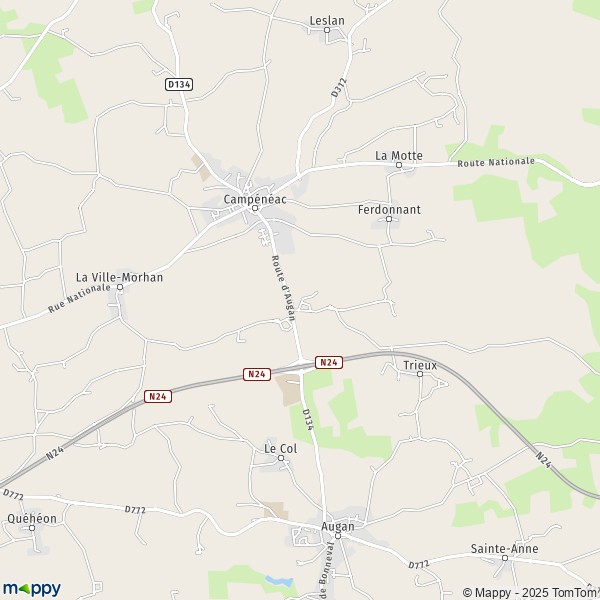Click the N24 shield near Trieux
Viewport: 600px width, 600px height.
tap(329, 362)
